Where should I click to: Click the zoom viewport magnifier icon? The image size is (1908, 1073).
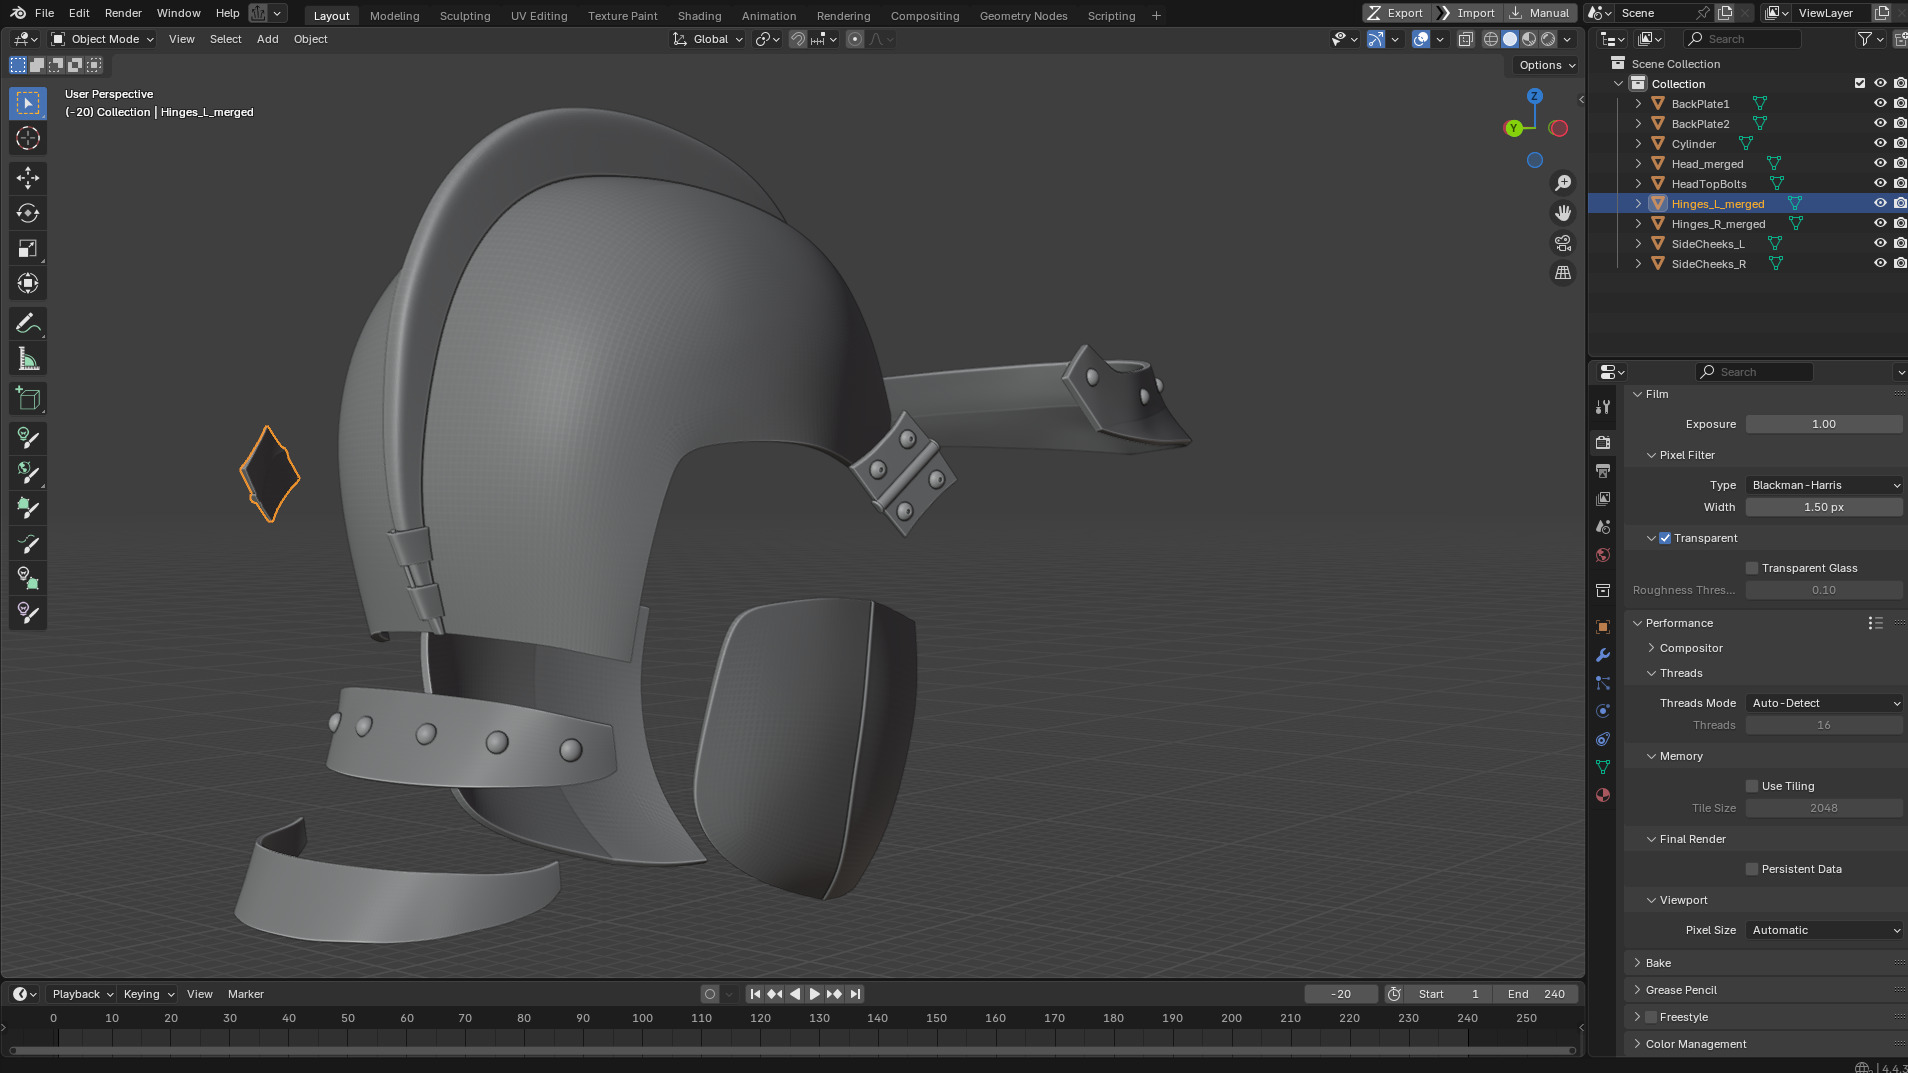pyautogui.click(x=1563, y=183)
